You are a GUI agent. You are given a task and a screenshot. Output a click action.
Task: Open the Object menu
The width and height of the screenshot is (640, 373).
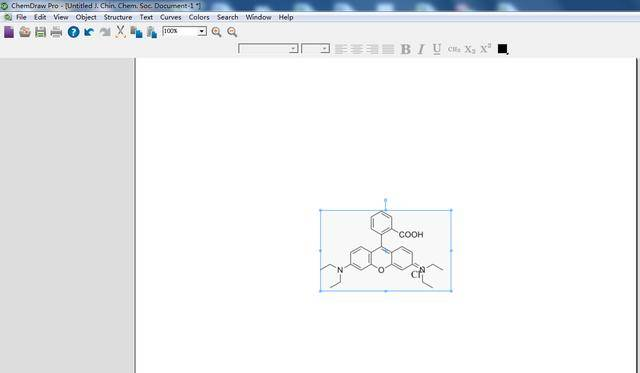(x=86, y=17)
